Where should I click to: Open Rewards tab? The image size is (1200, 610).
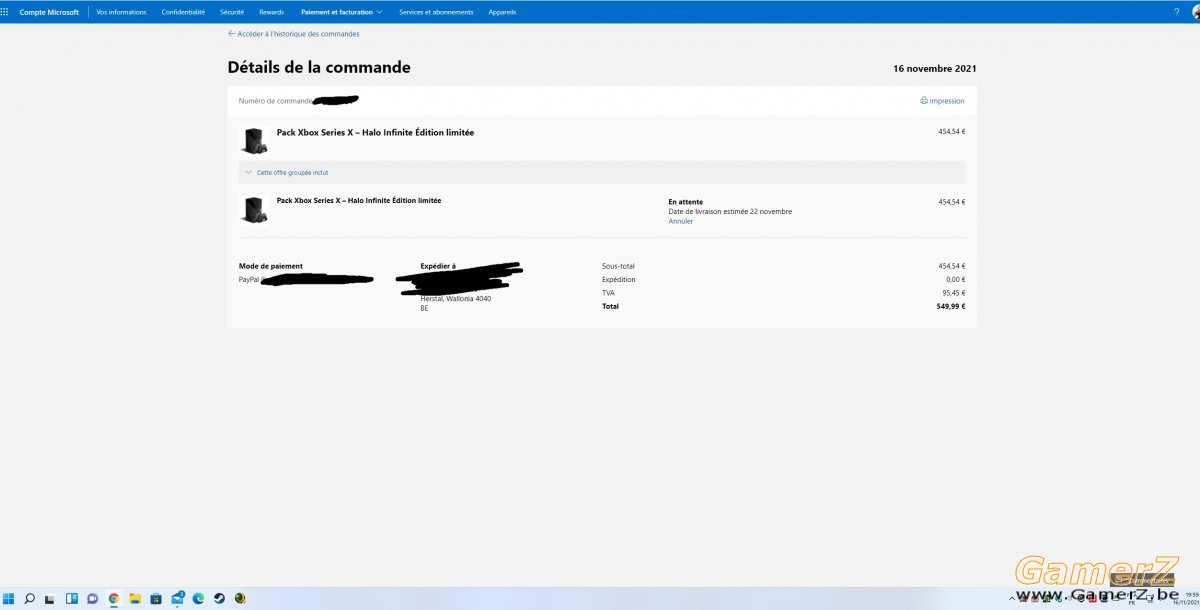point(271,12)
